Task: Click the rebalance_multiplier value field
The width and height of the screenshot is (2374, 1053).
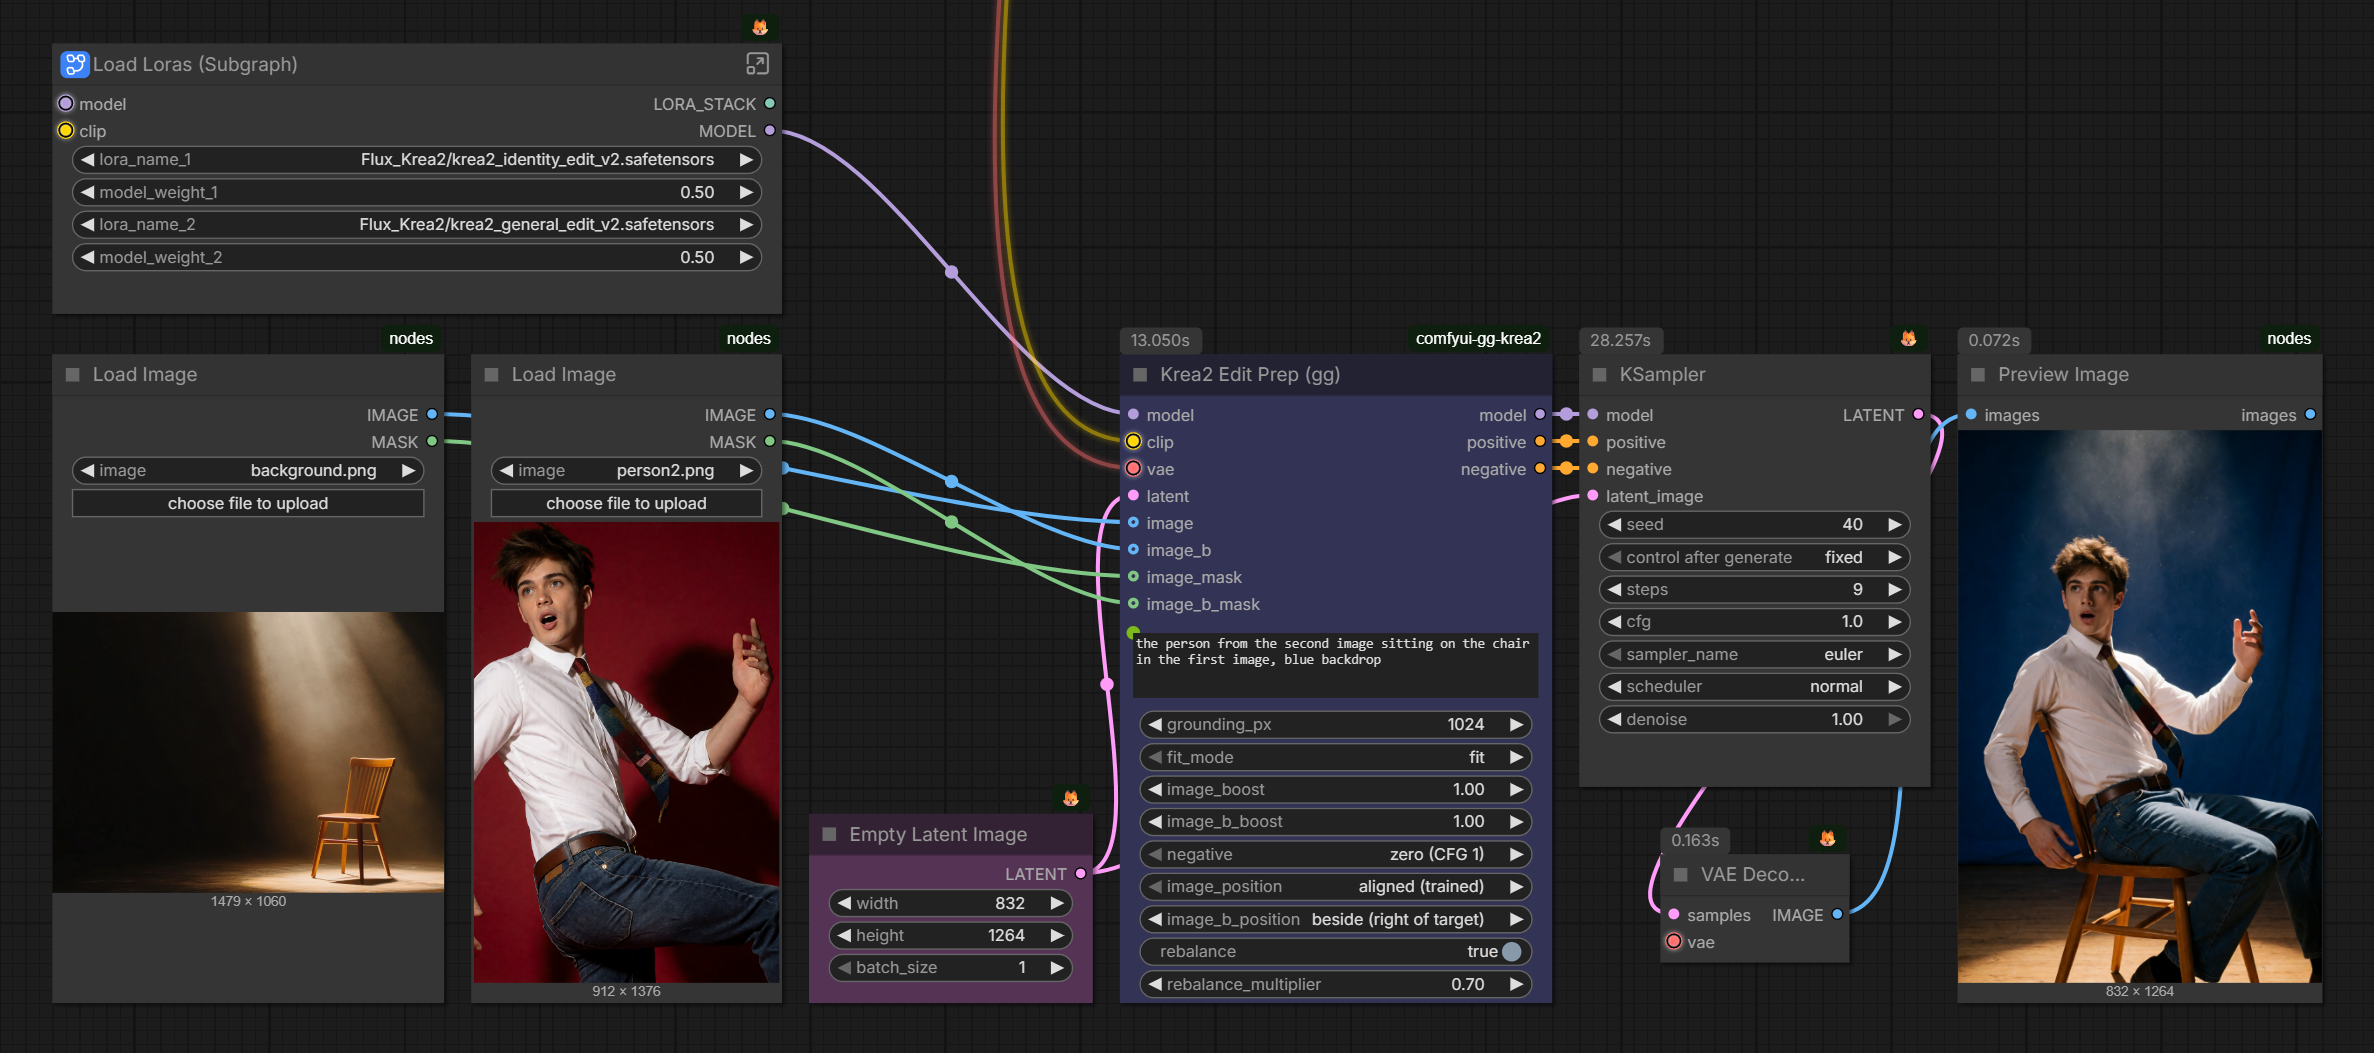Action: pyautogui.click(x=1336, y=985)
